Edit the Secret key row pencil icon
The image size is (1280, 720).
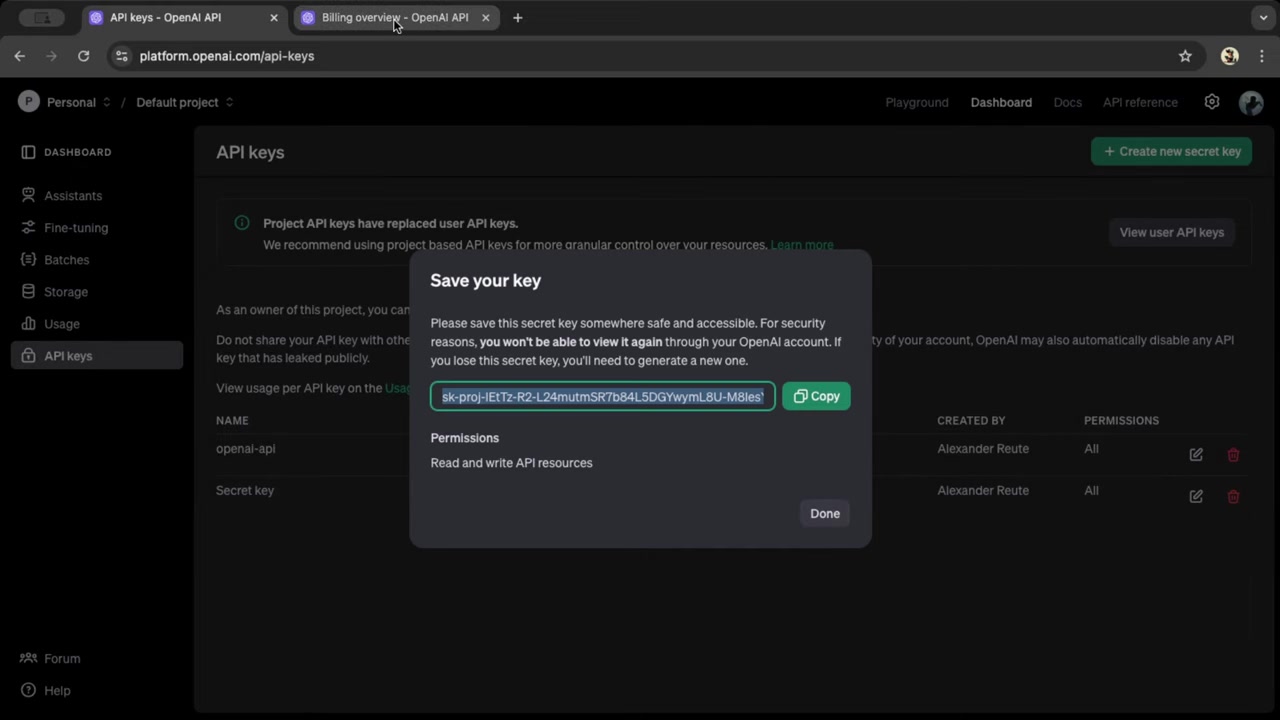(1195, 497)
